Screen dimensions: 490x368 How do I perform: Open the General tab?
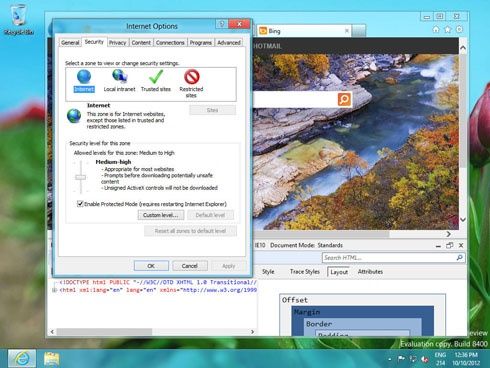click(x=70, y=43)
